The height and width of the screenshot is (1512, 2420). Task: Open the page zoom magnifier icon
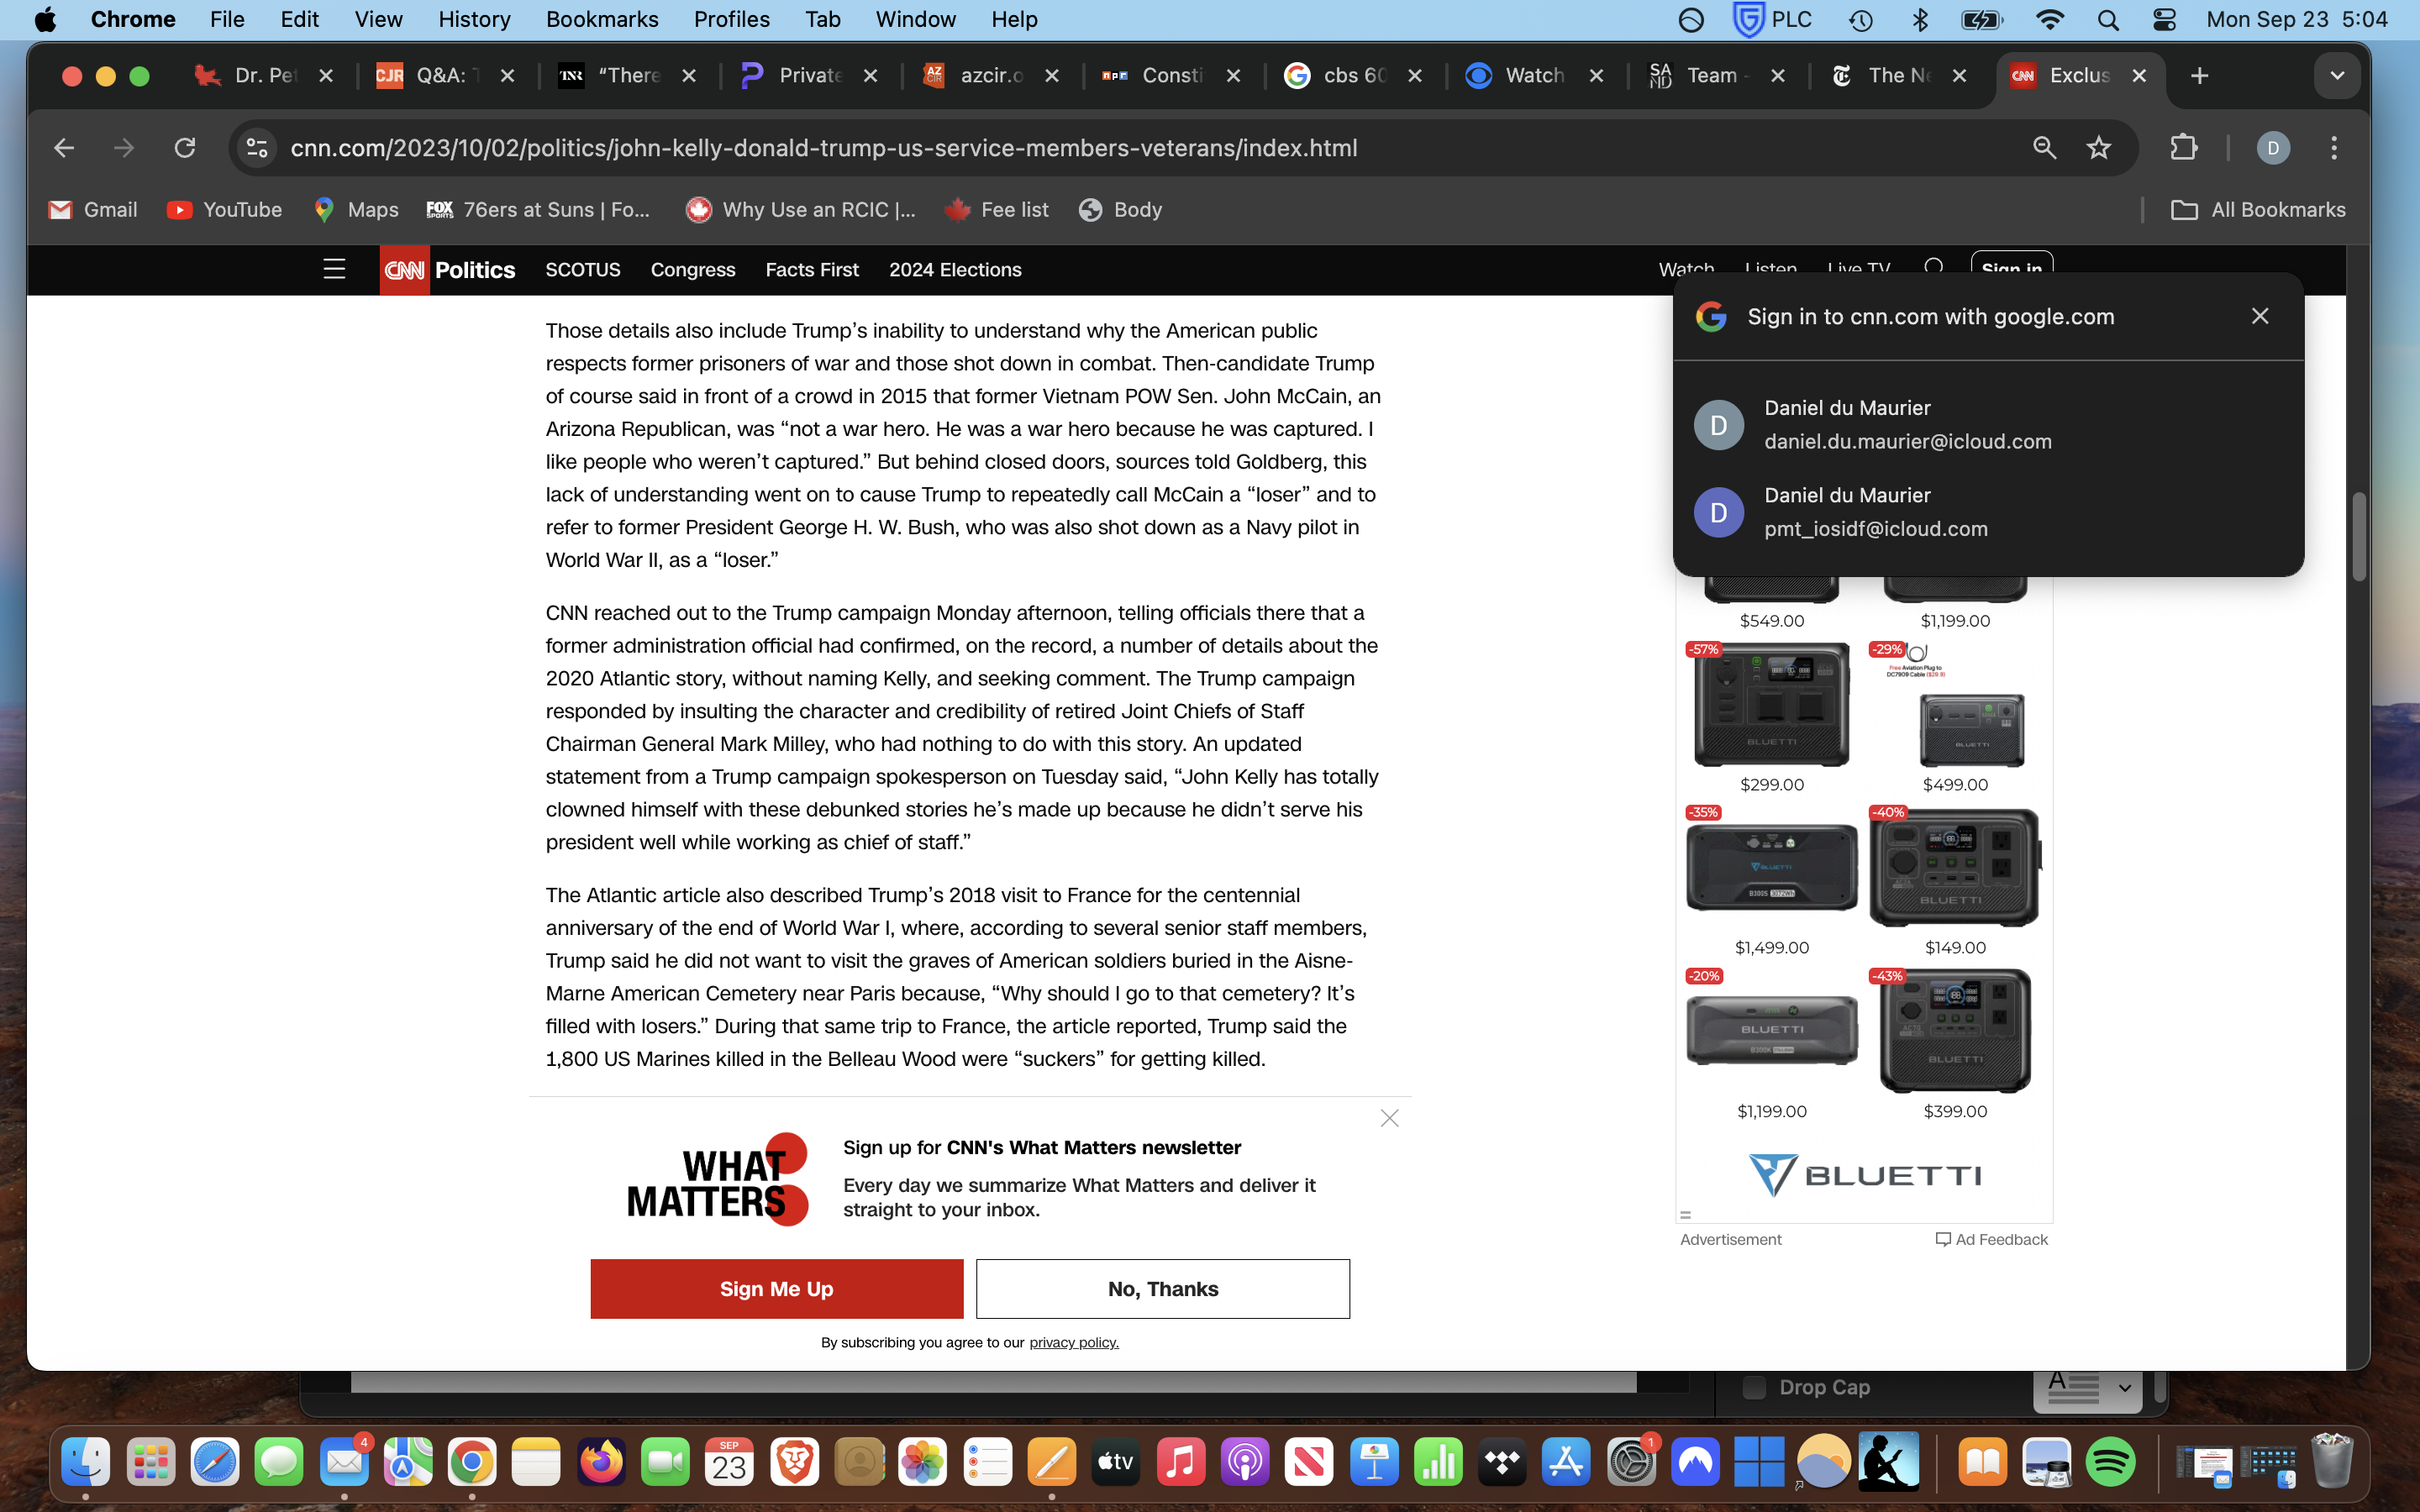click(2044, 148)
